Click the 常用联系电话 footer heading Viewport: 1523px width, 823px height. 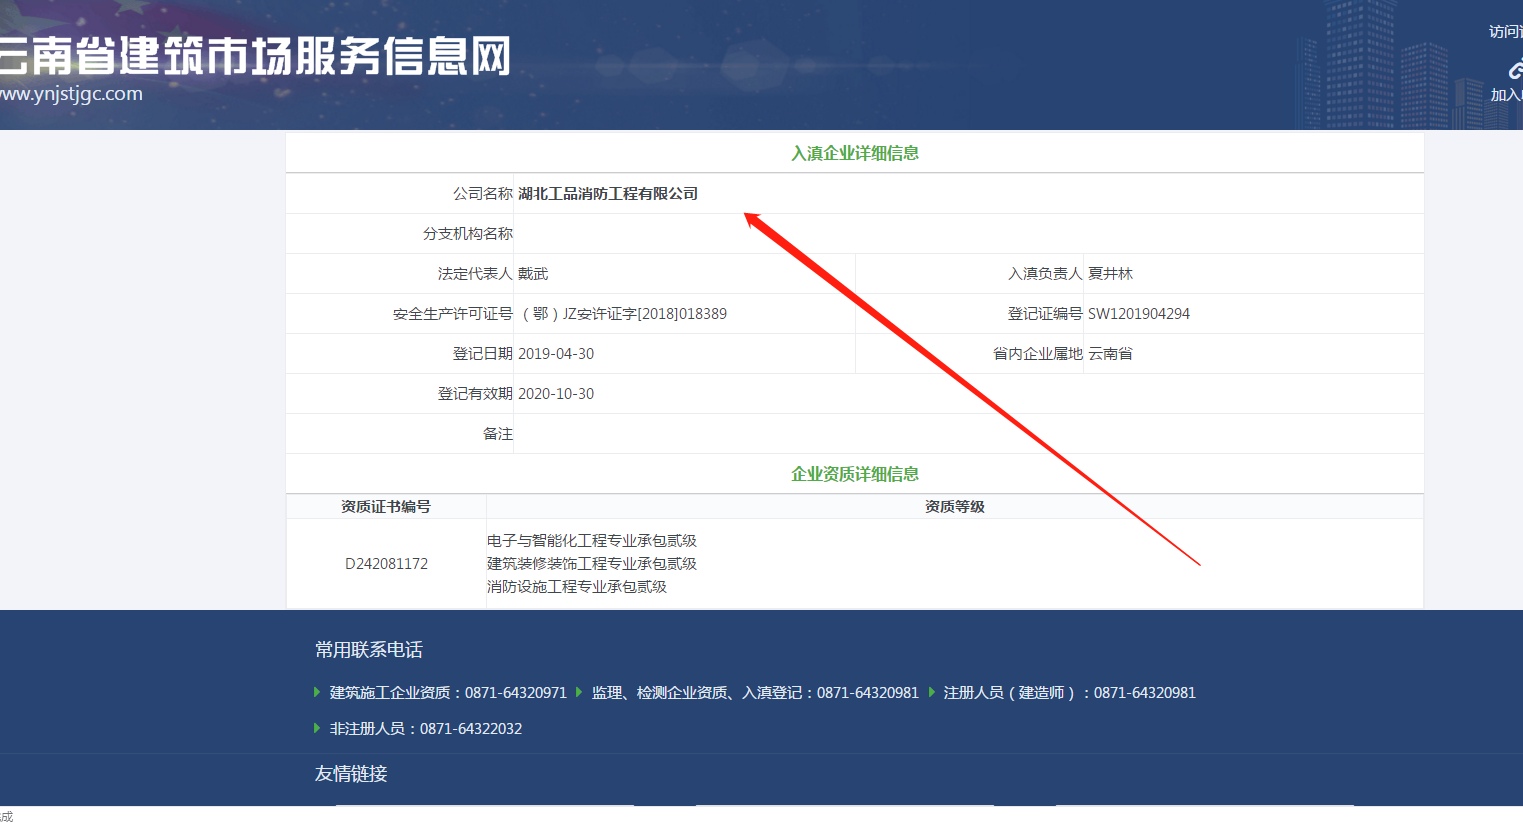pos(369,650)
